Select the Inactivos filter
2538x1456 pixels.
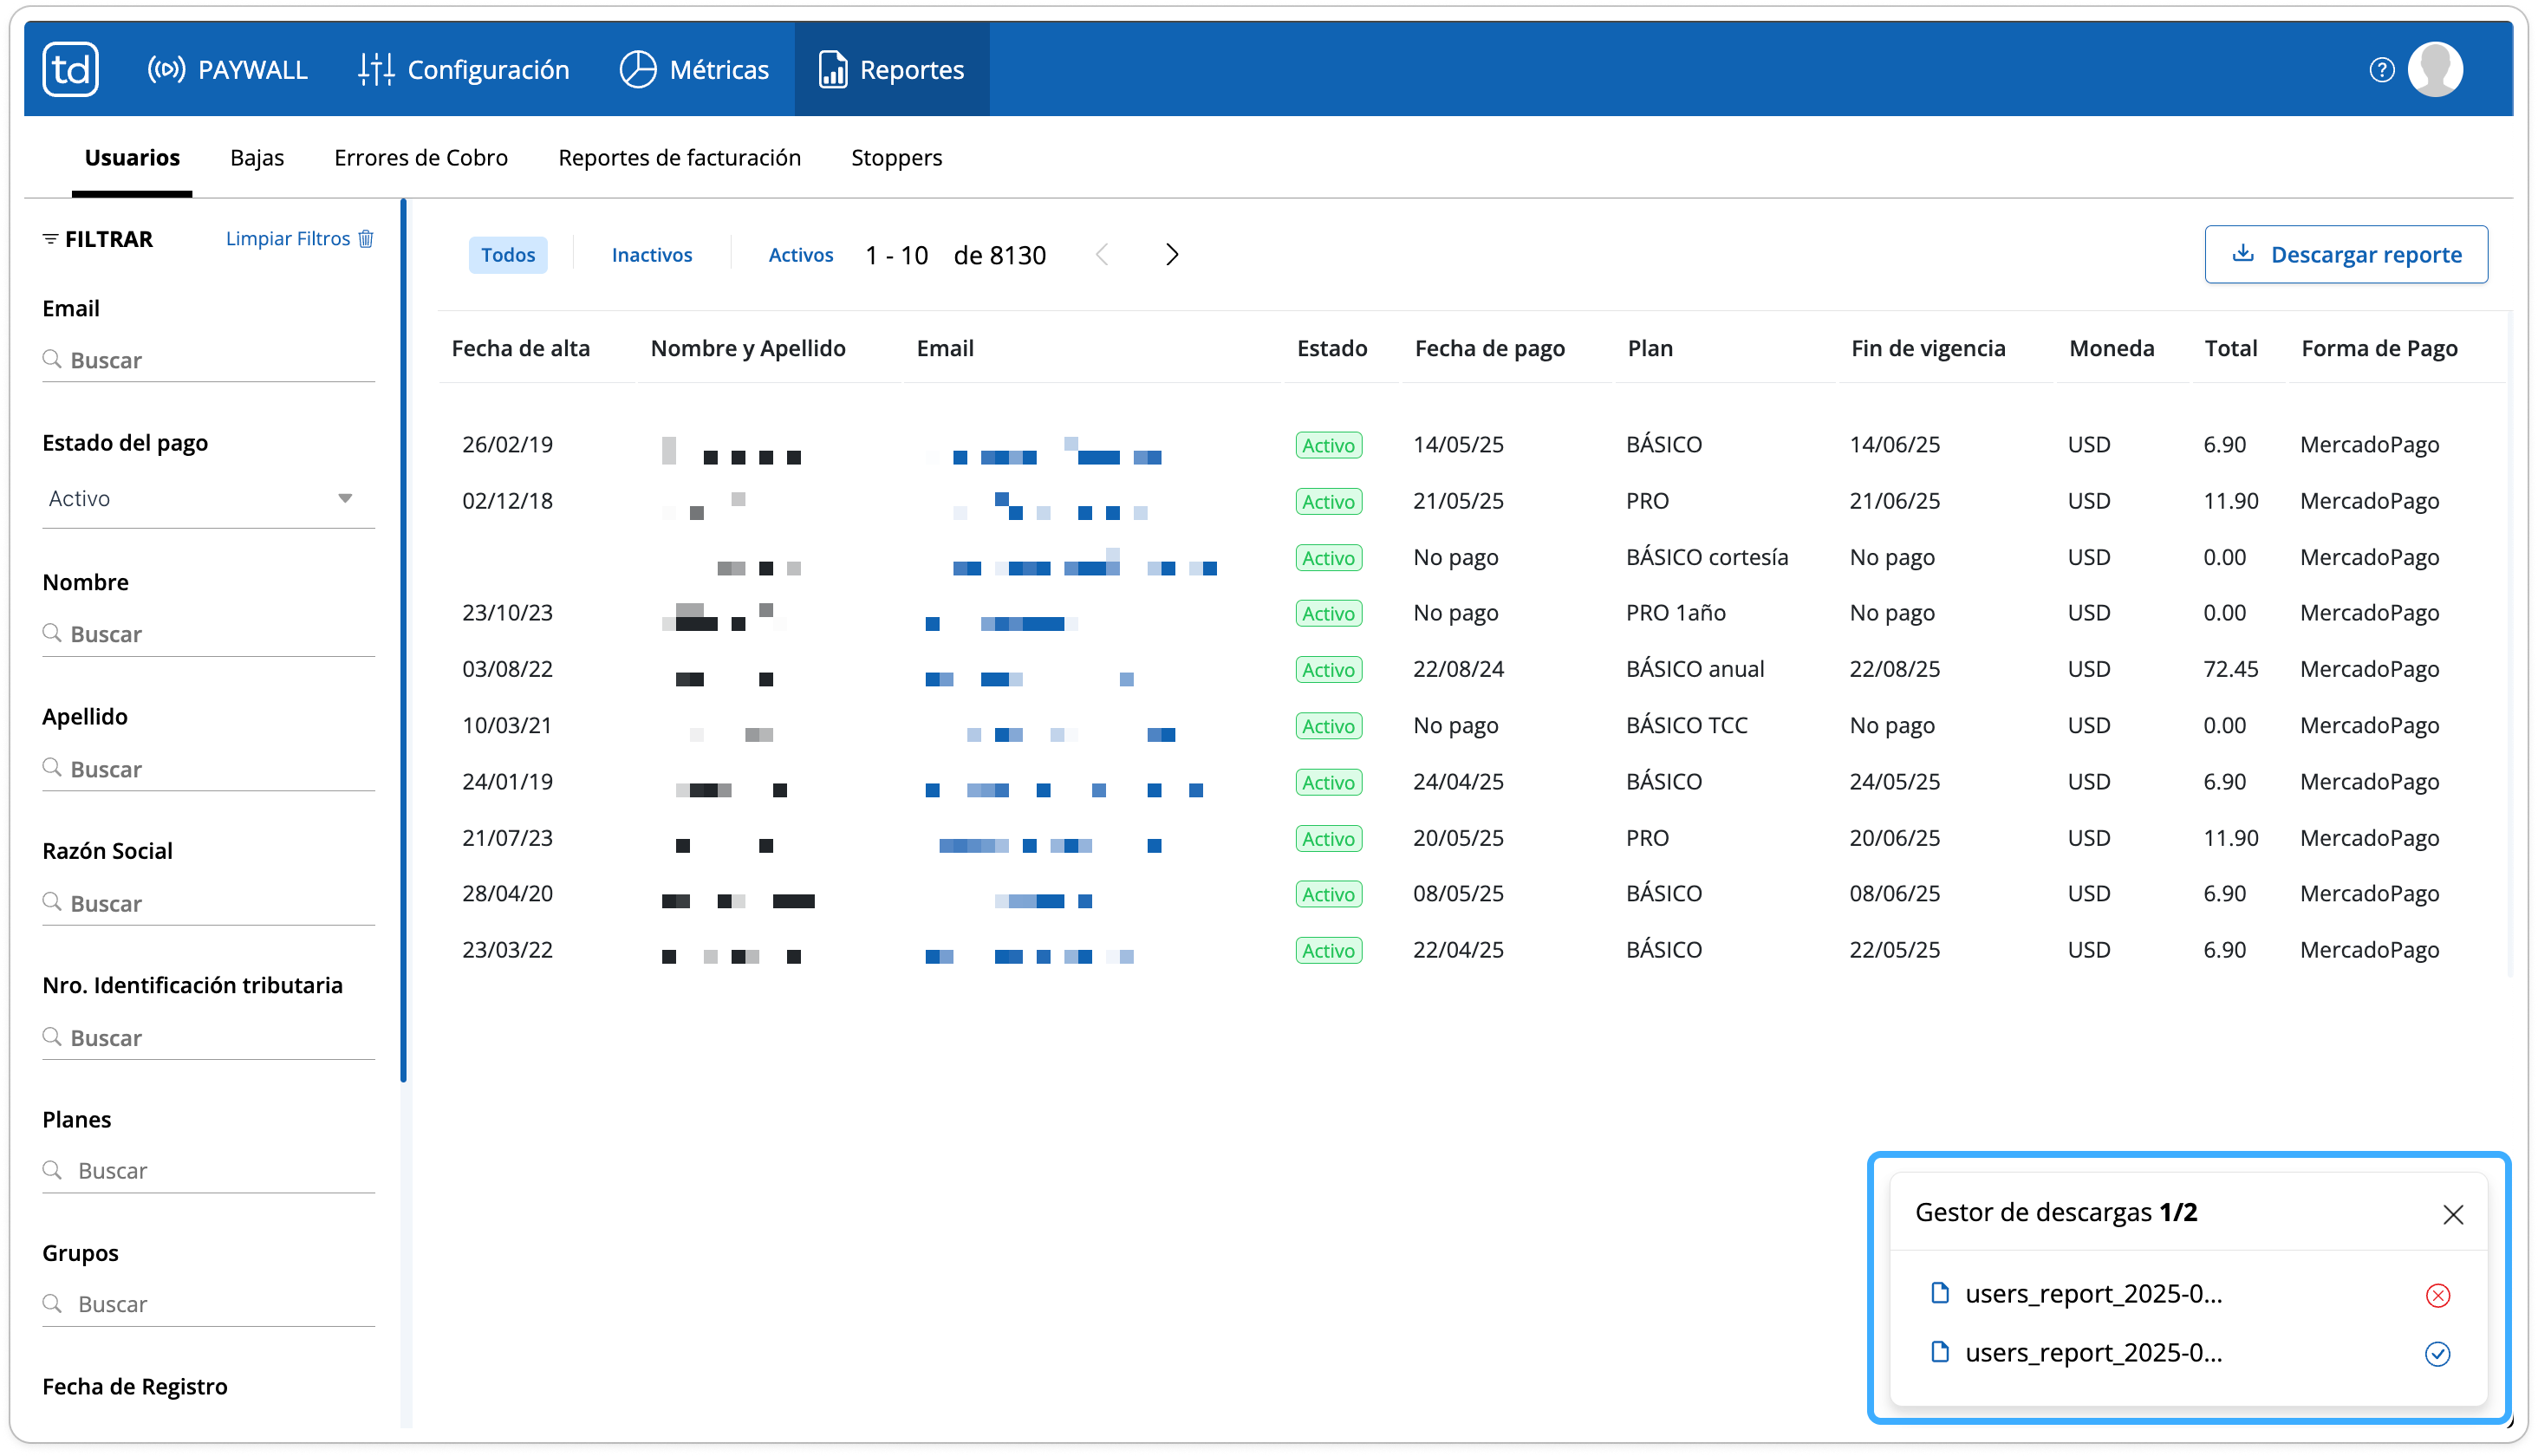point(652,255)
